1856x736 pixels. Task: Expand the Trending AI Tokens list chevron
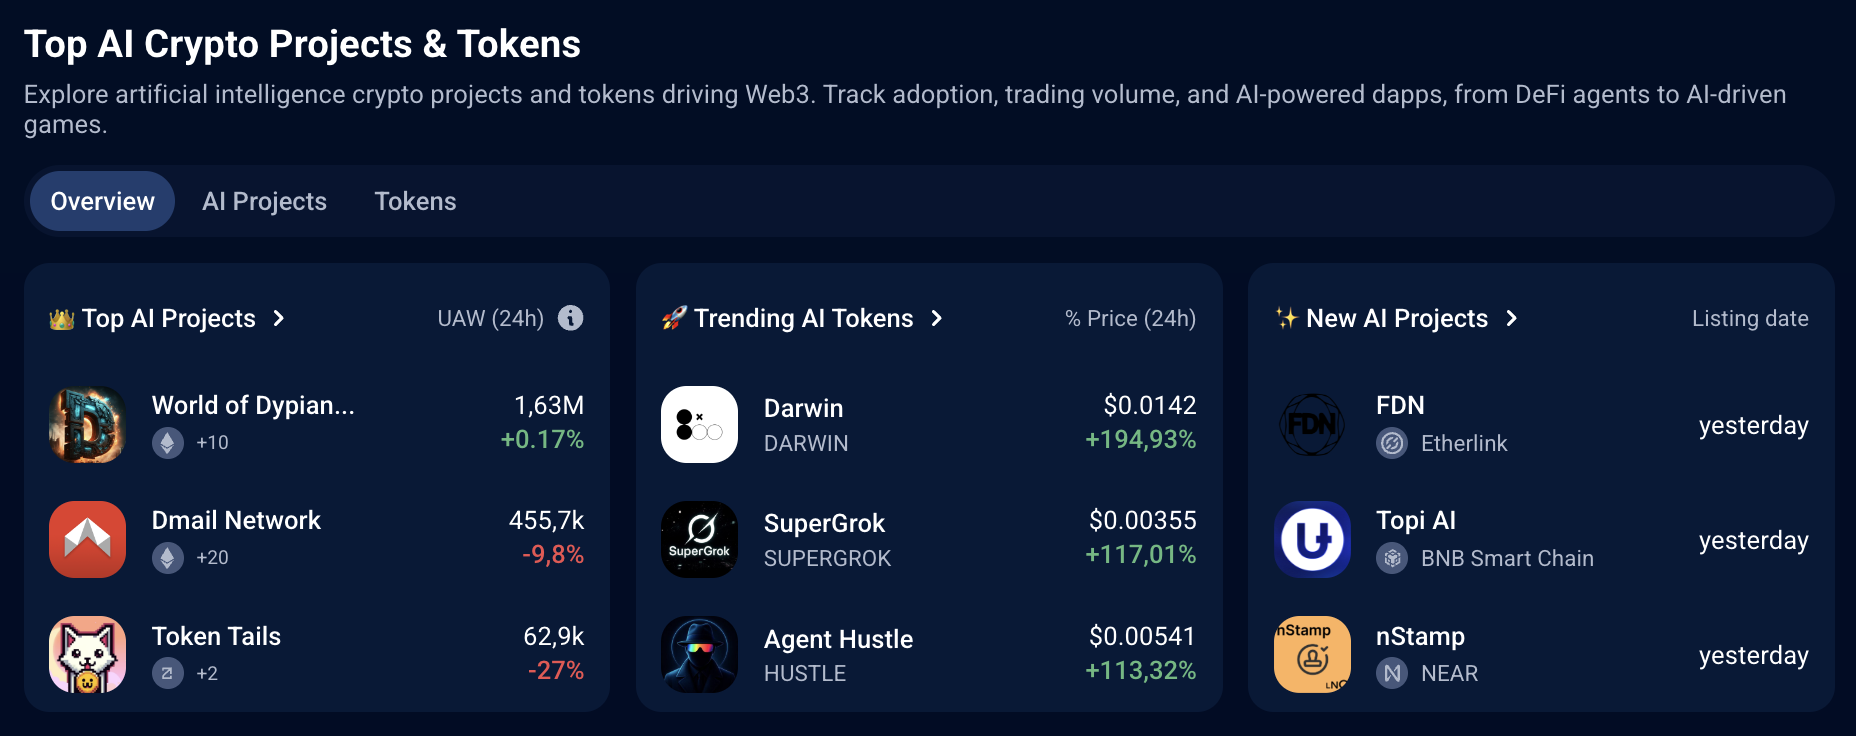(x=937, y=318)
